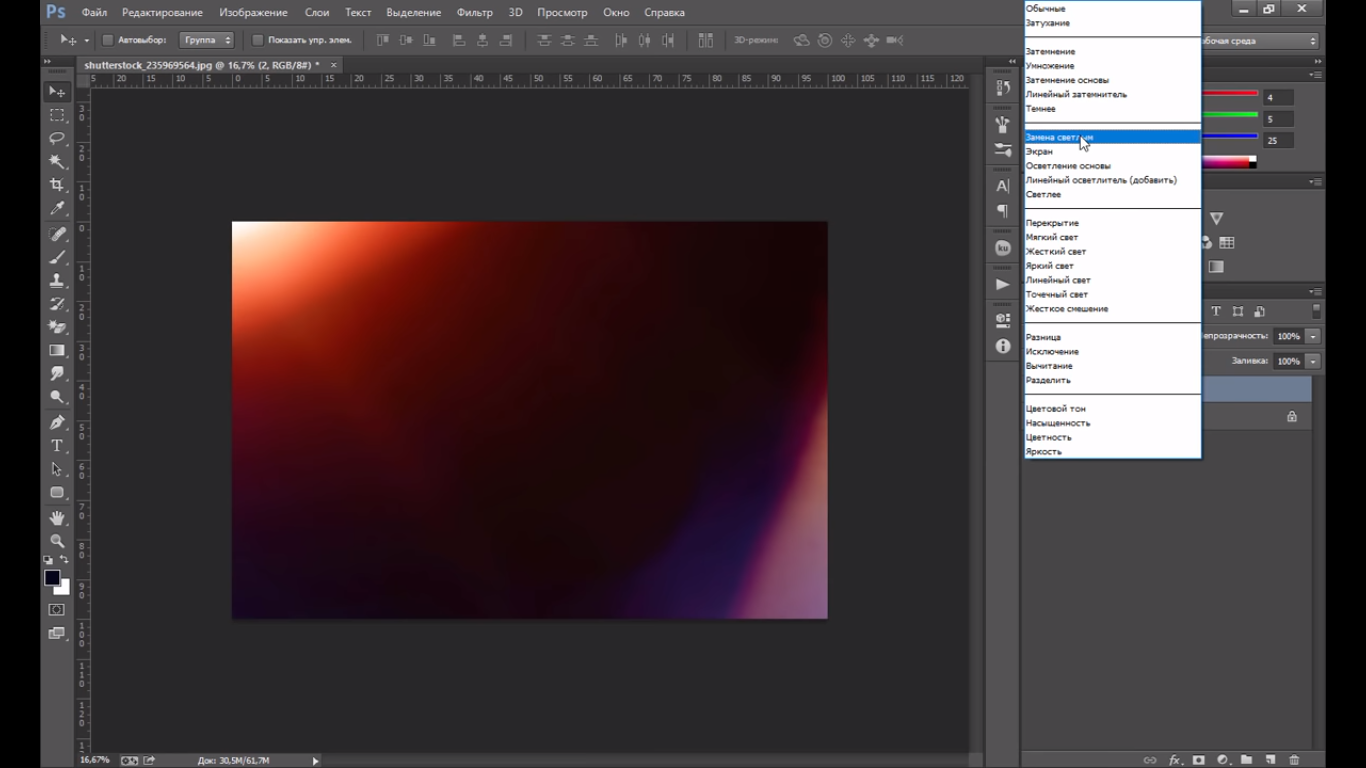The image size is (1366, 768).
Task: Enable the Автовыбор checkbox
Action: pyautogui.click(x=108, y=40)
